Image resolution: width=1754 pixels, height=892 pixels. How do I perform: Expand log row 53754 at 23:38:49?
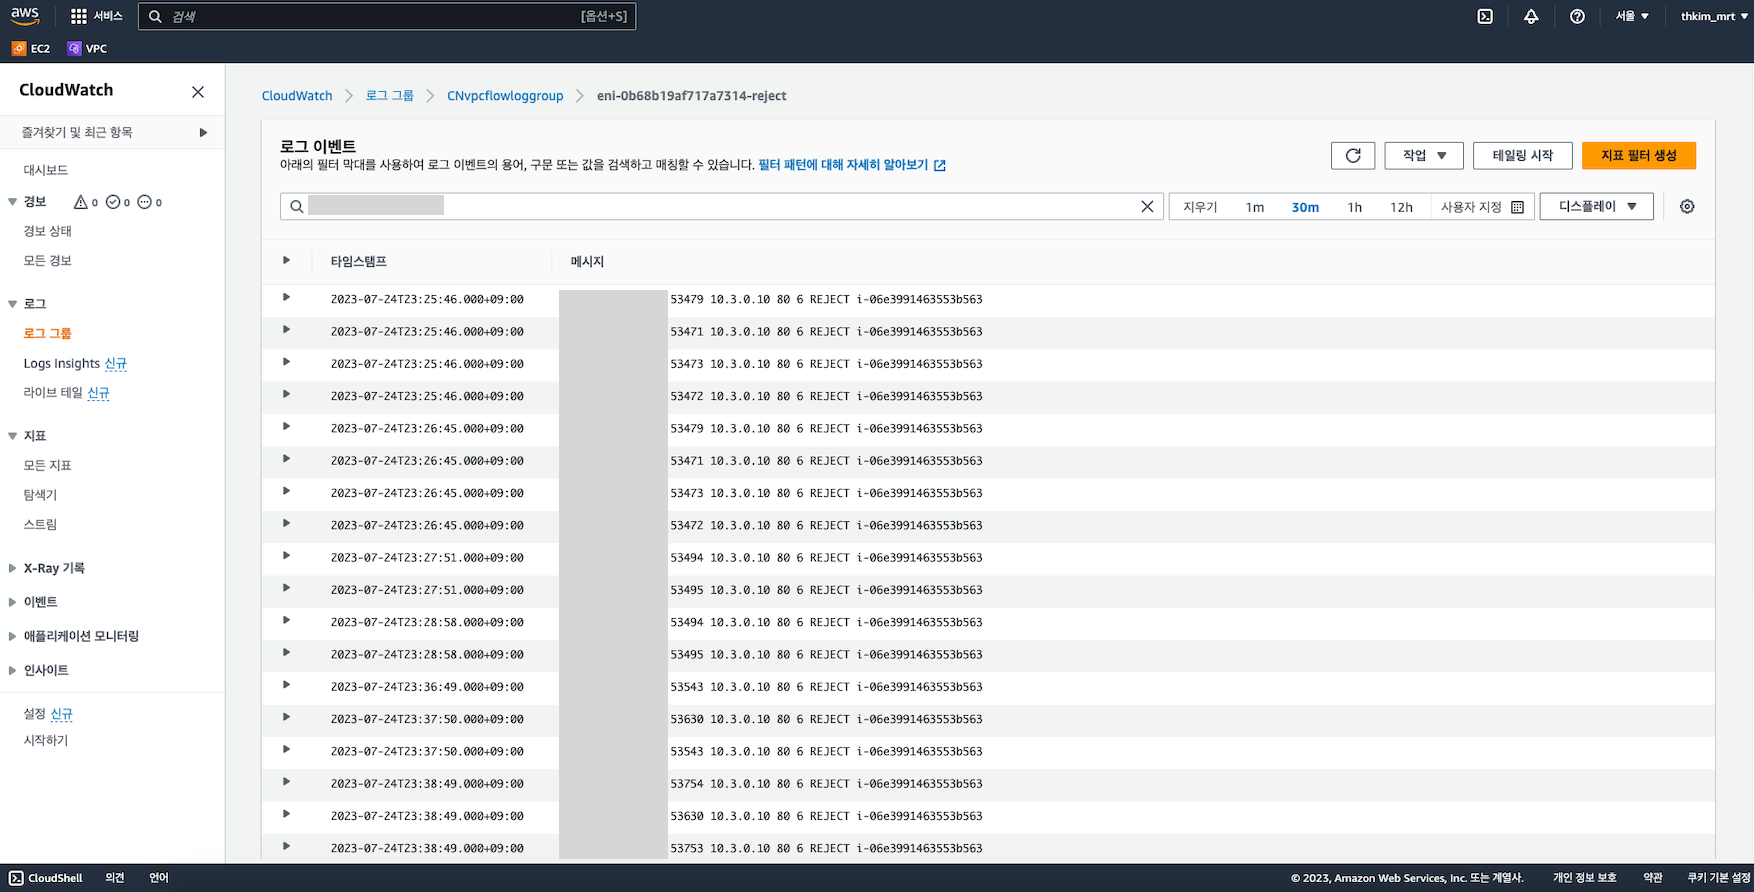coord(286,781)
